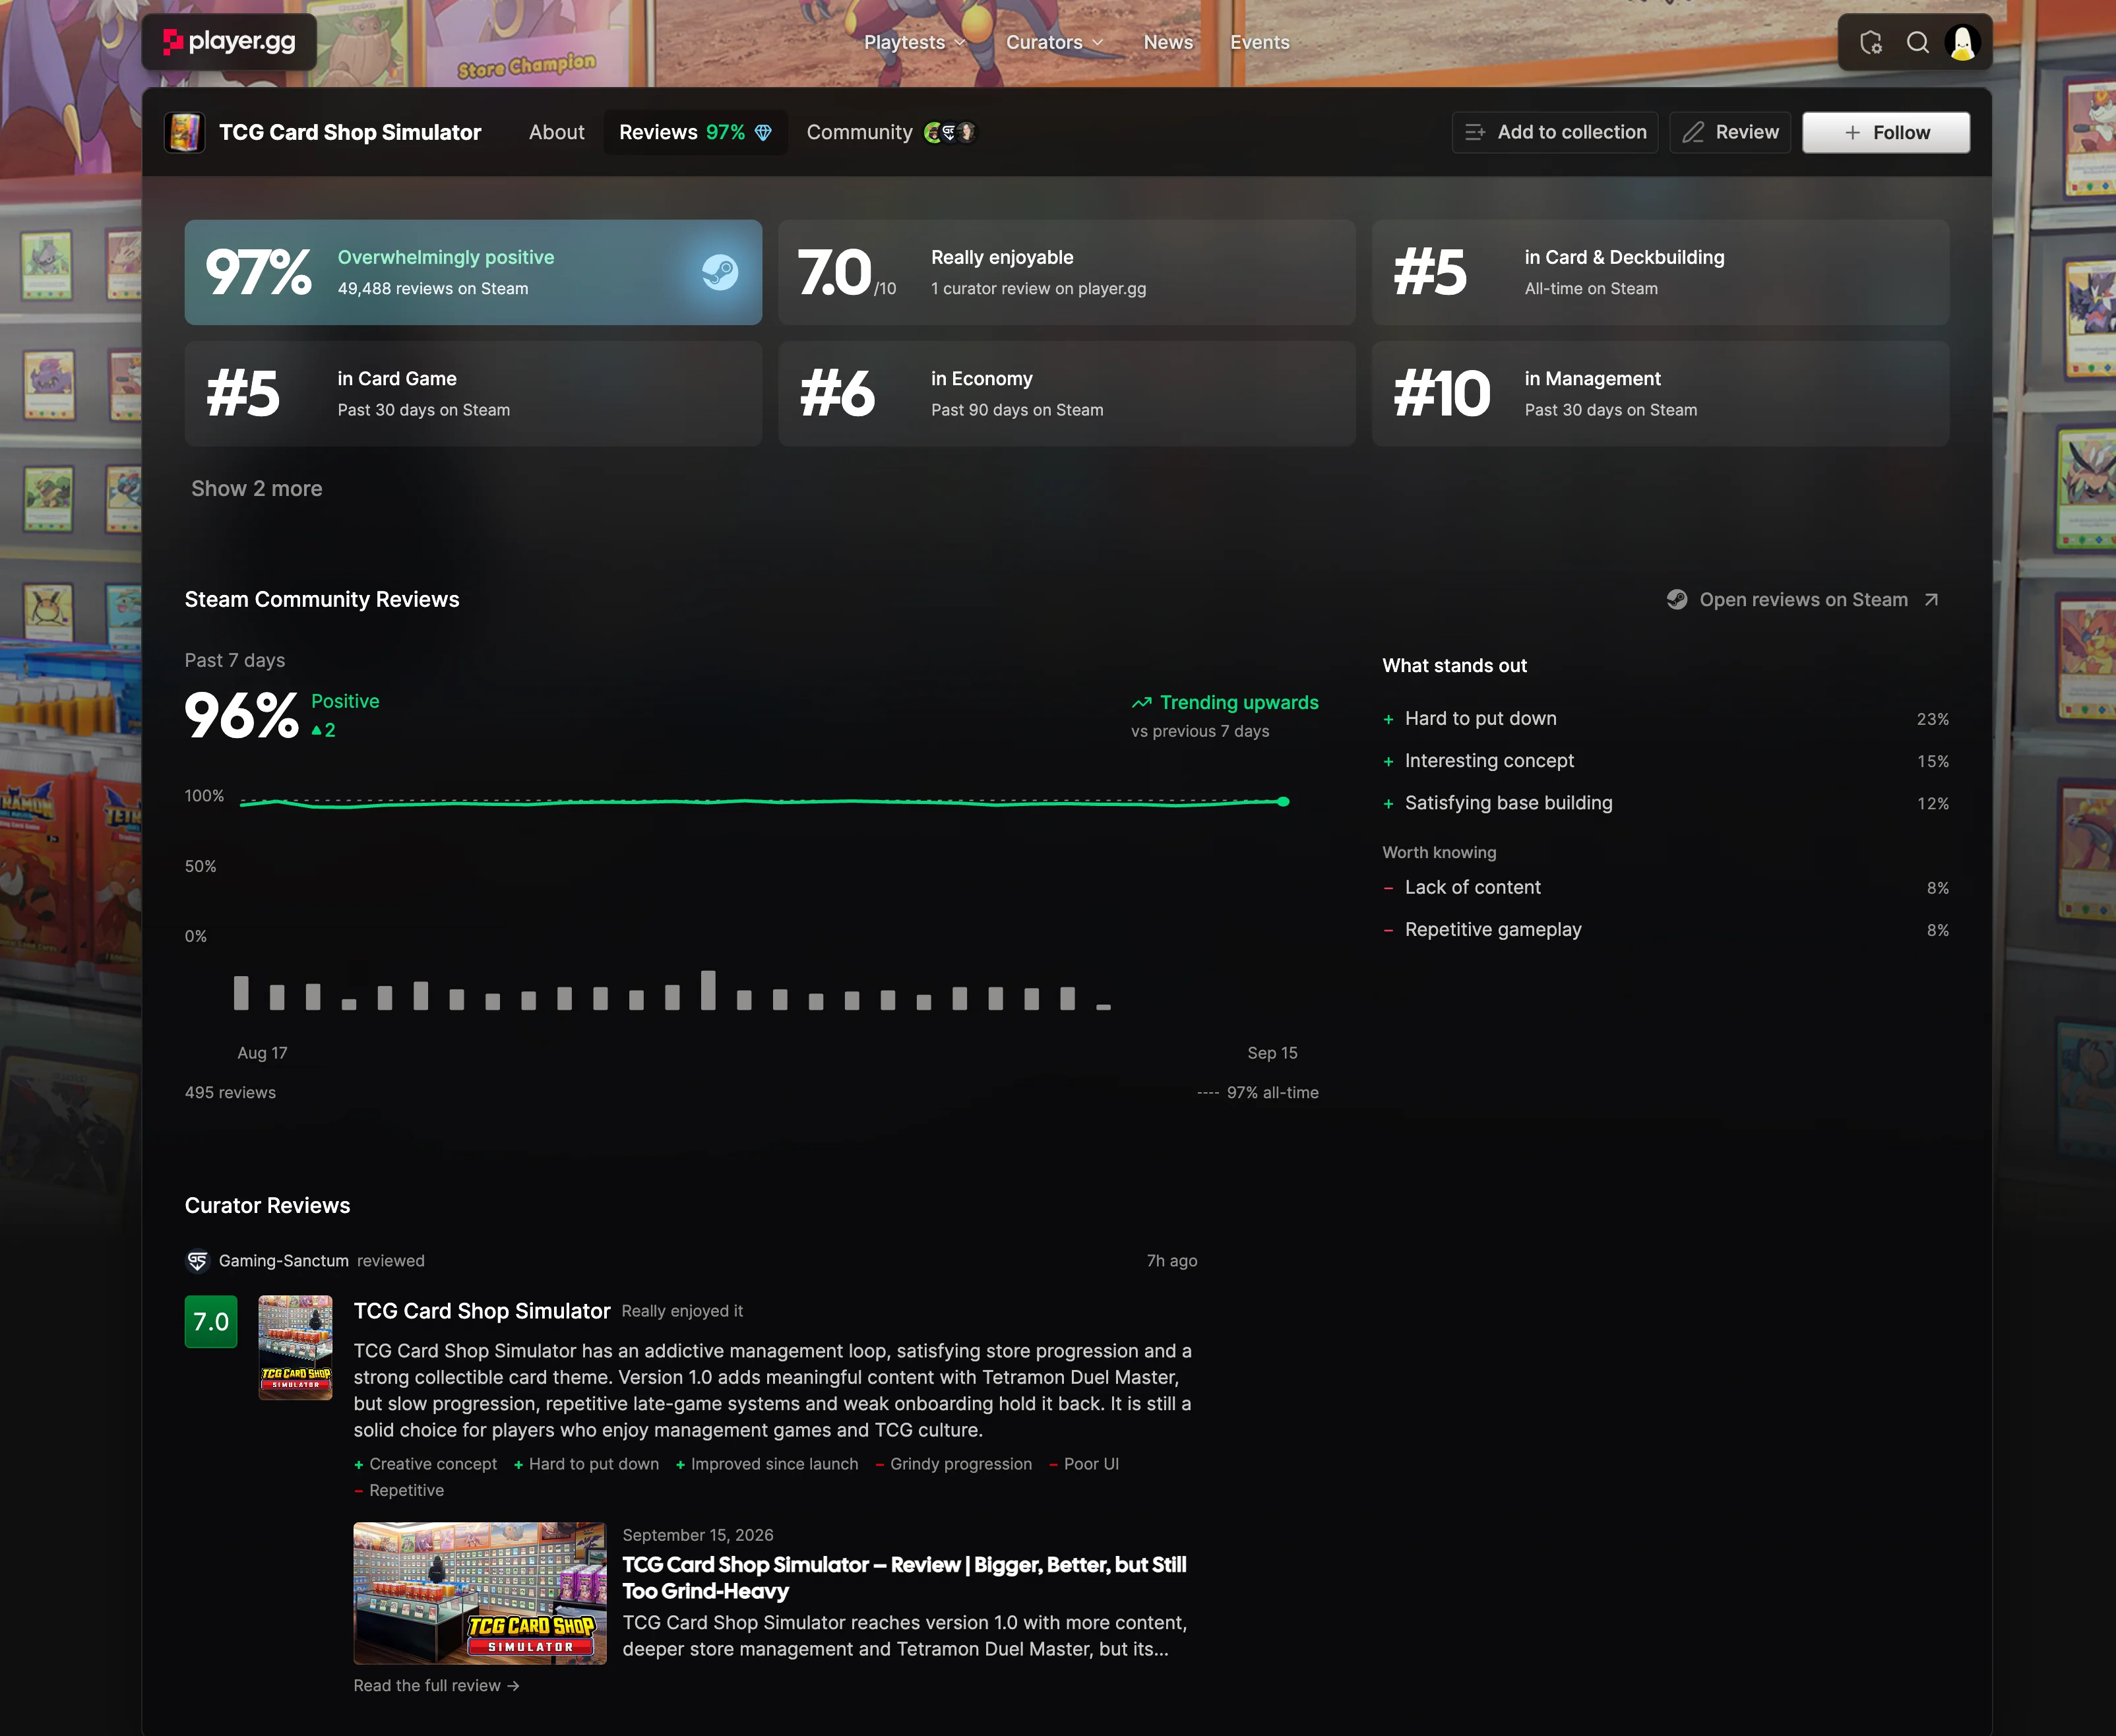Click the diamond badge beside Reviews 97%
Viewport: 2116px width, 1736px height.
[x=763, y=133]
